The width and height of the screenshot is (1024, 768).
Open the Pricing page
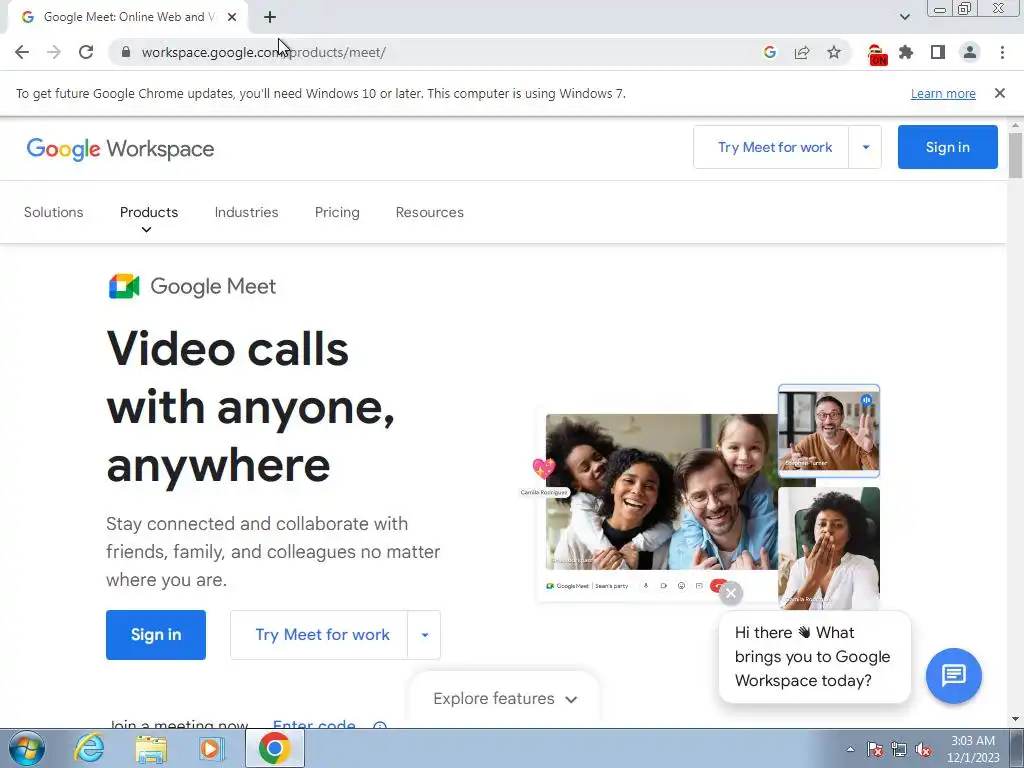pyautogui.click(x=337, y=212)
